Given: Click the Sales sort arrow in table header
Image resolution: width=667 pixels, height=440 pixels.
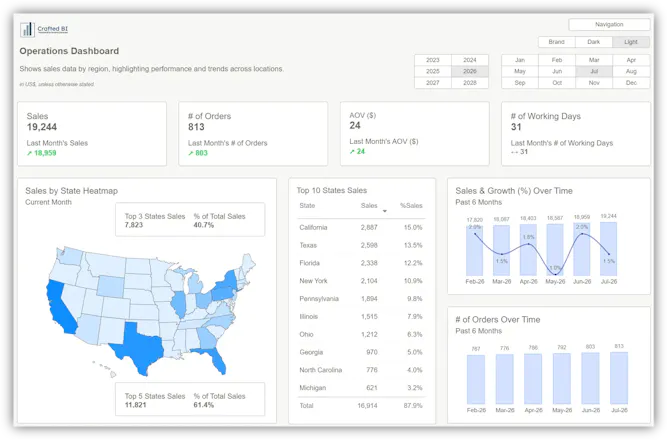Looking at the screenshot, I should 385,211.
